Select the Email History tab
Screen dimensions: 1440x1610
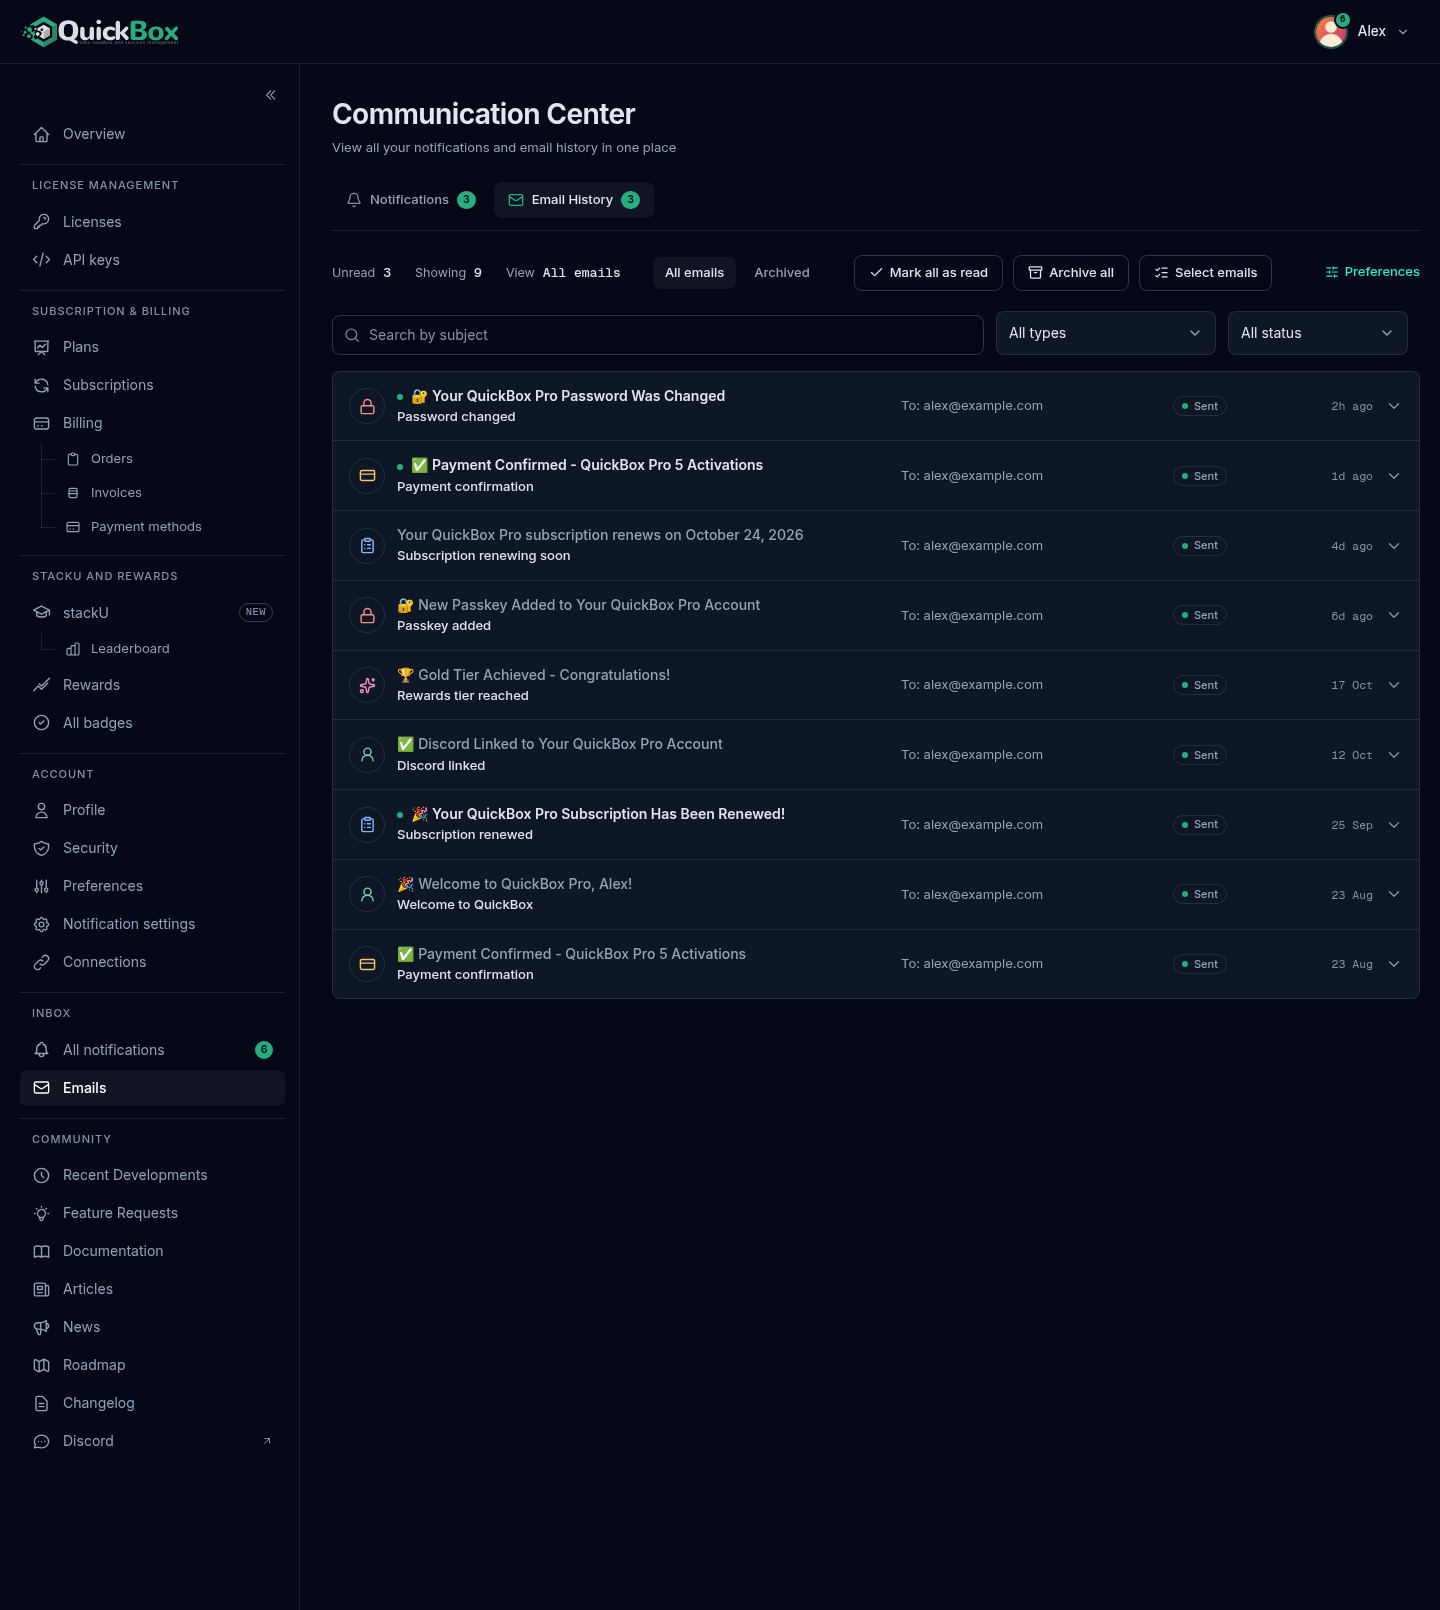pos(574,200)
